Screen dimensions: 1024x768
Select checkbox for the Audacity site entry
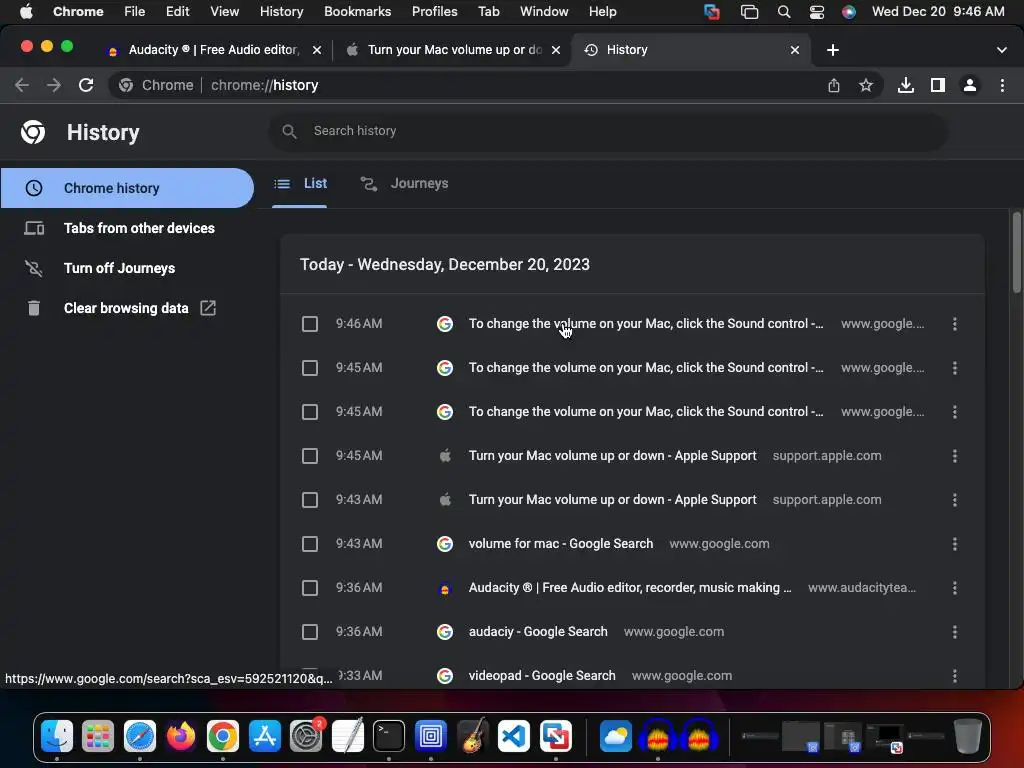tap(310, 588)
